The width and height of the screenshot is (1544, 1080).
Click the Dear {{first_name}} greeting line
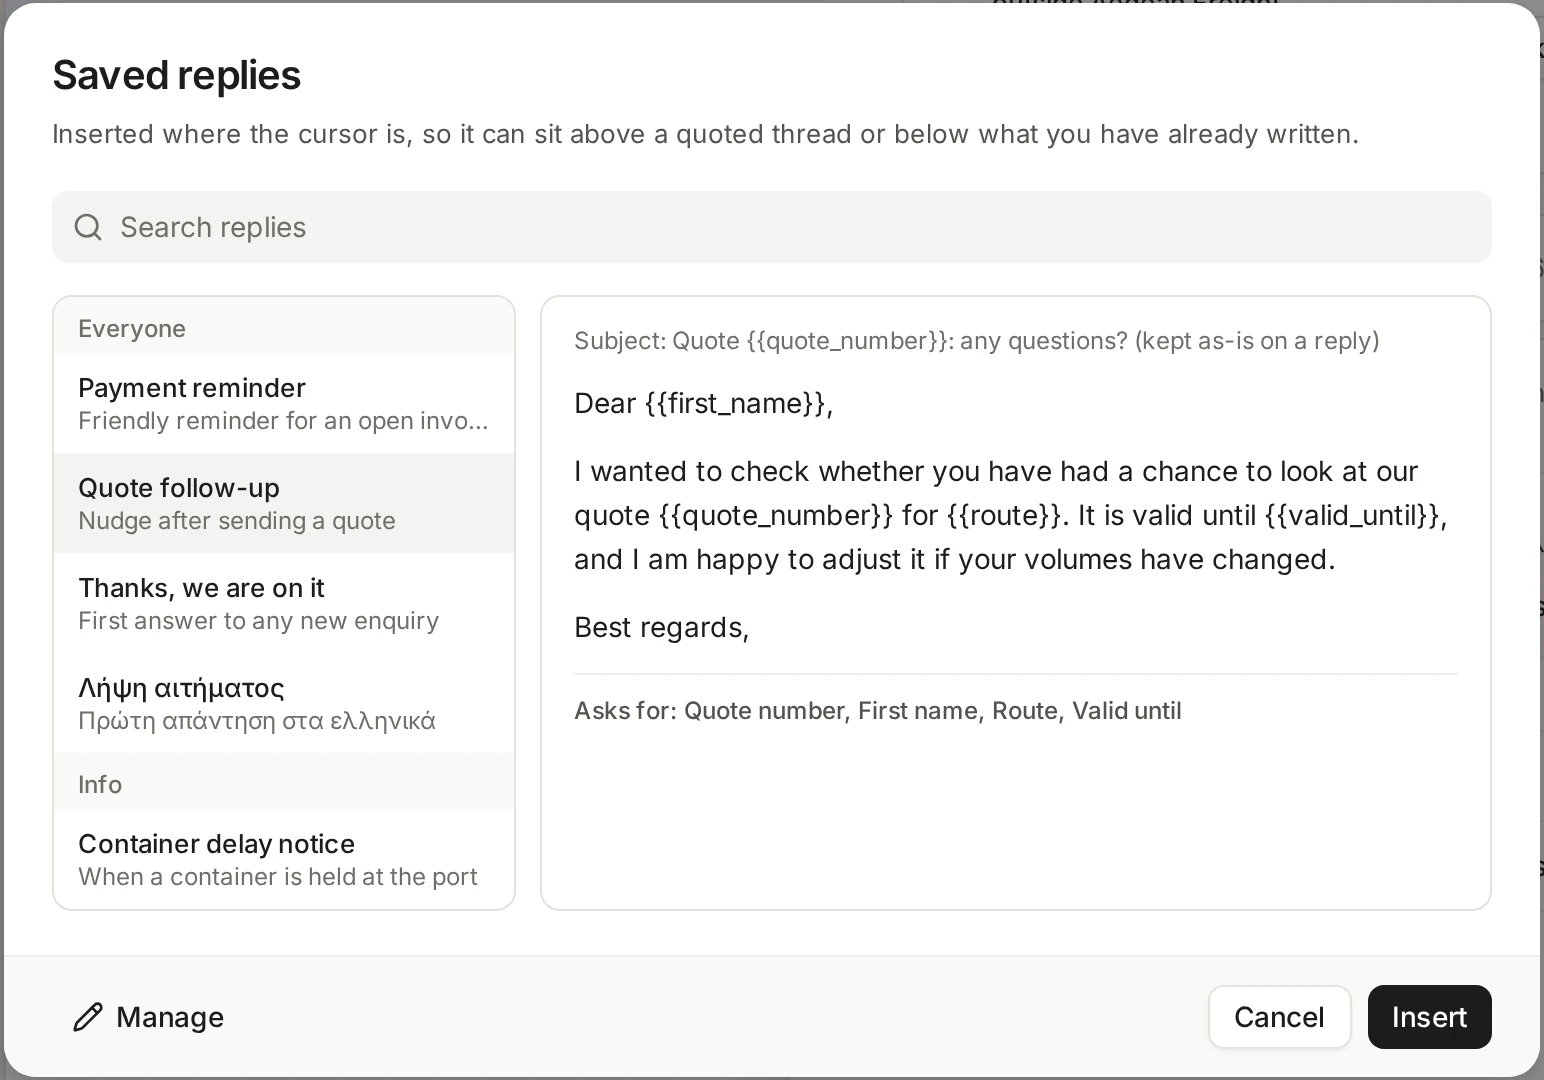(x=703, y=403)
